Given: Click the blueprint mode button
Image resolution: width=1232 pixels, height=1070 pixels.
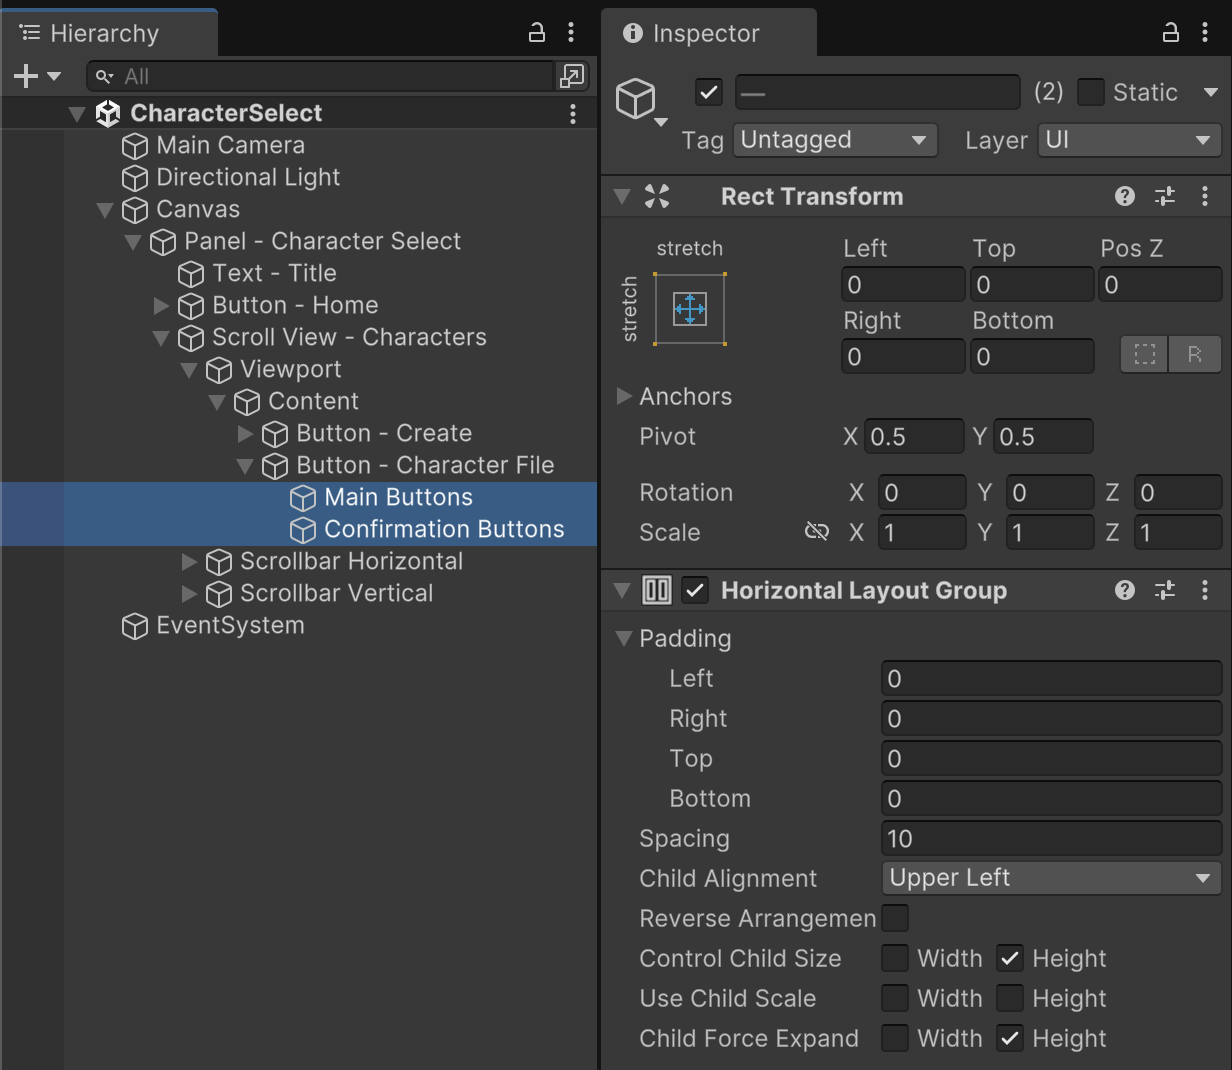Looking at the screenshot, I should coord(1145,354).
